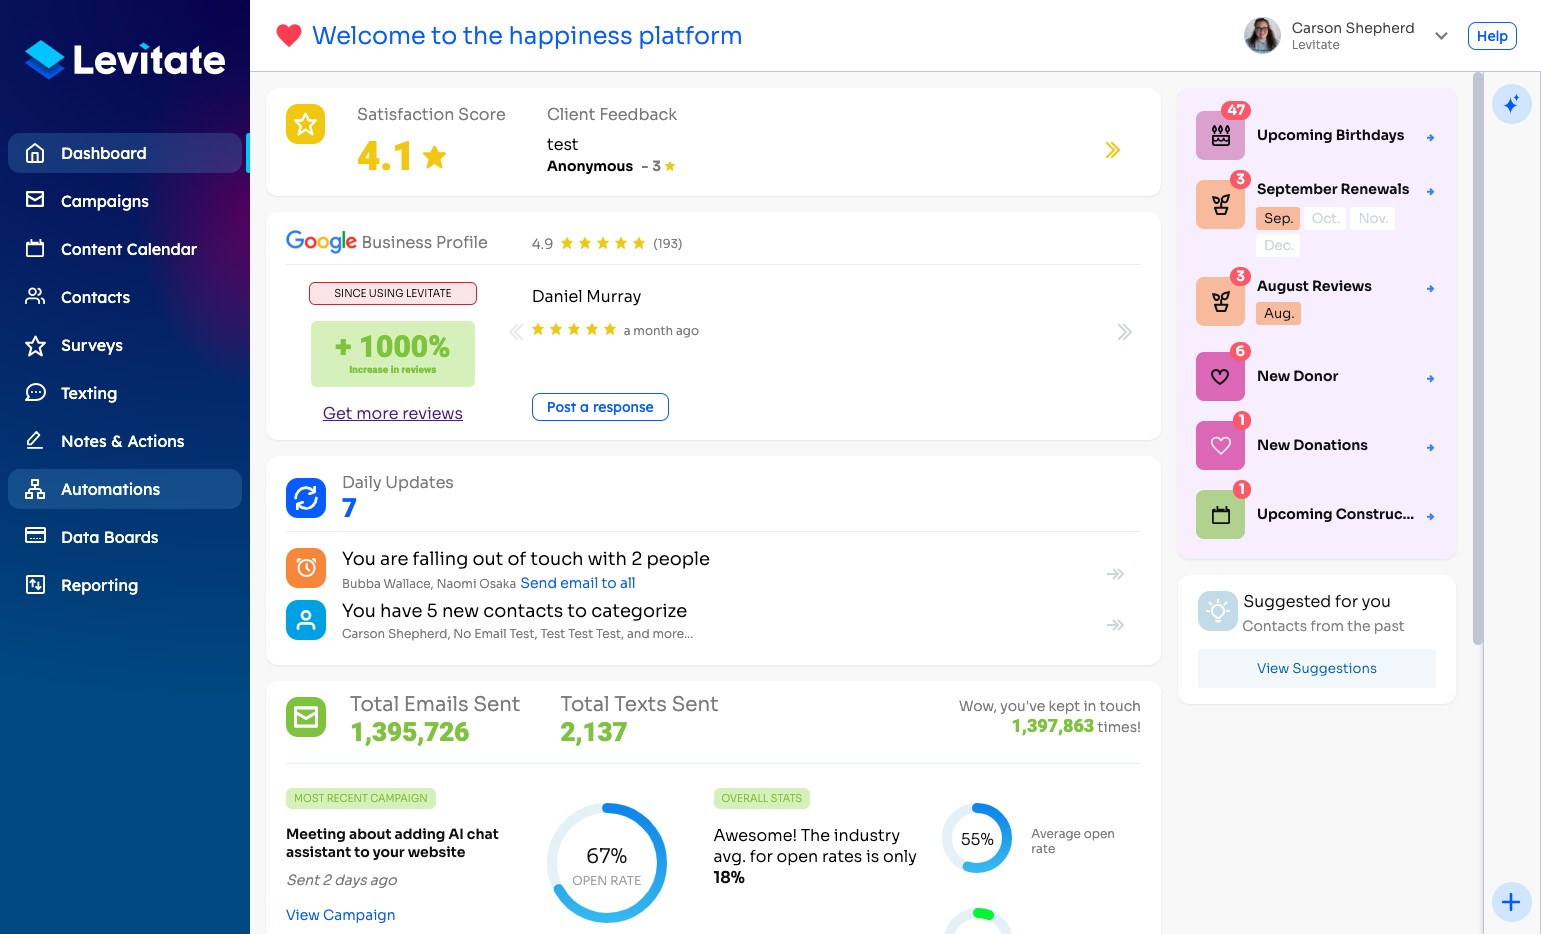Image resolution: width=1541 pixels, height=934 pixels.
Task: Click the Upcoming Birthdays cake icon
Action: point(1220,136)
